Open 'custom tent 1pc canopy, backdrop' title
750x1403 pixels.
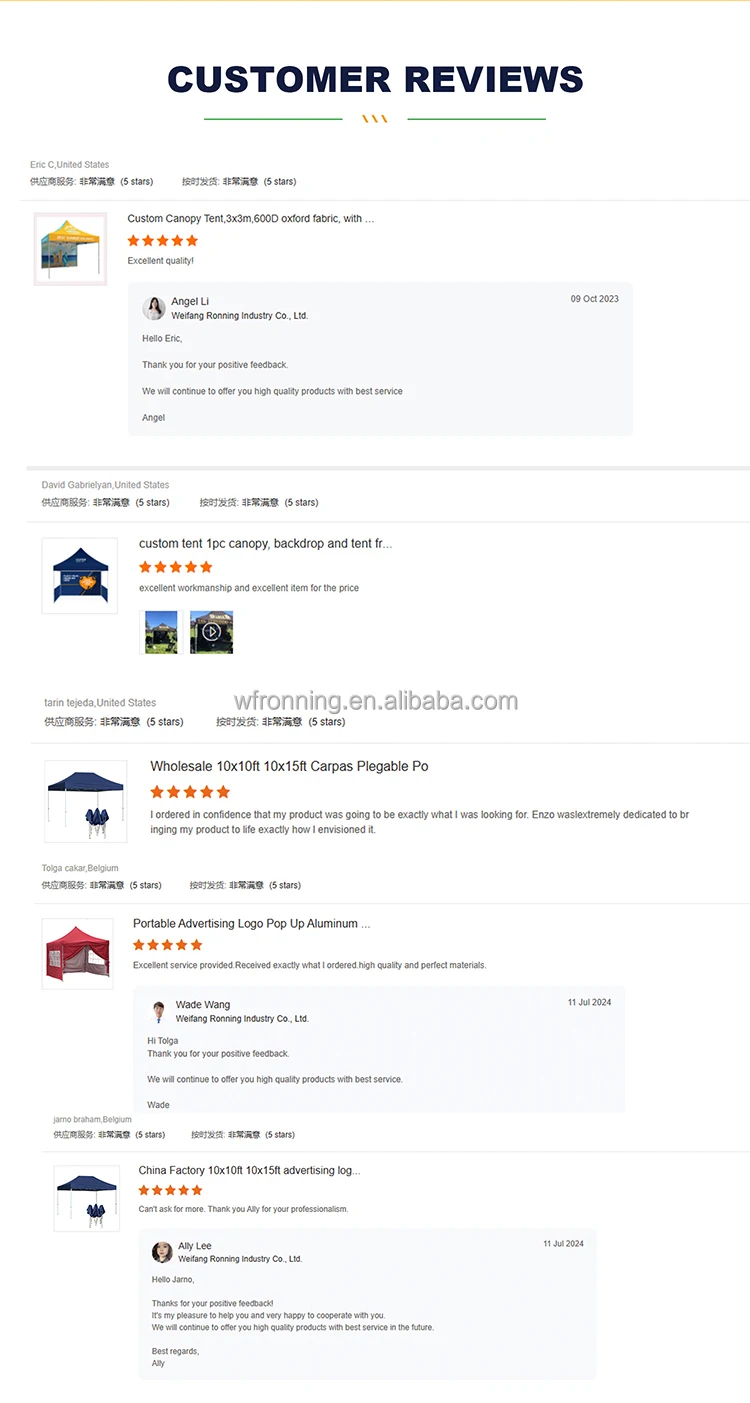coord(266,544)
